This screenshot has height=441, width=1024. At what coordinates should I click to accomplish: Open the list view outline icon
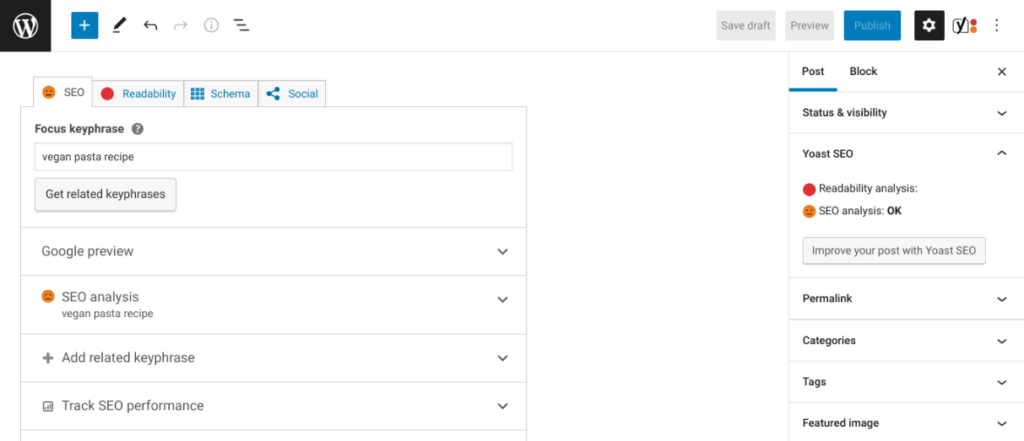[241, 26]
